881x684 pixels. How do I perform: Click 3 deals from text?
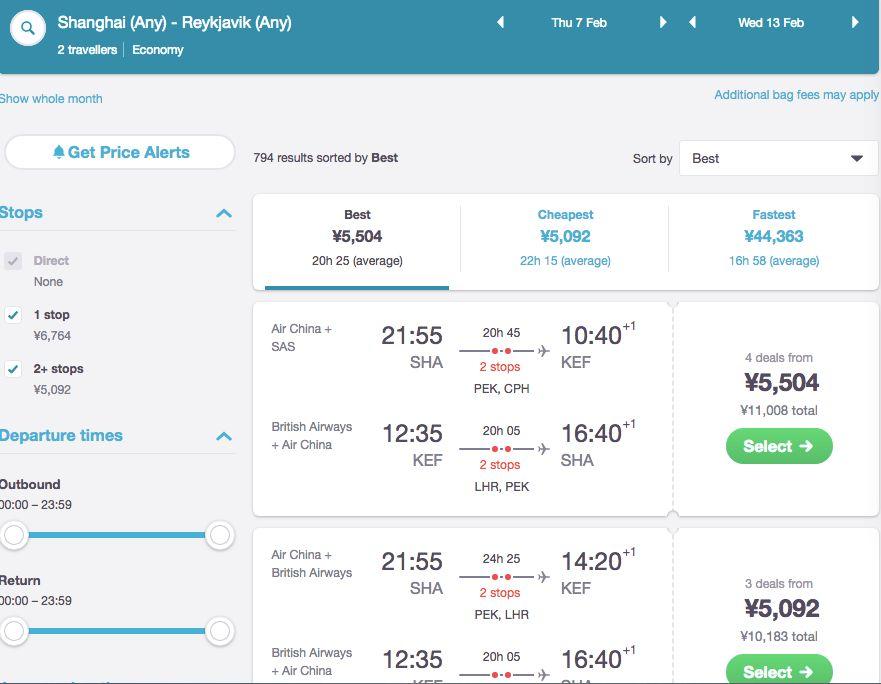click(779, 584)
